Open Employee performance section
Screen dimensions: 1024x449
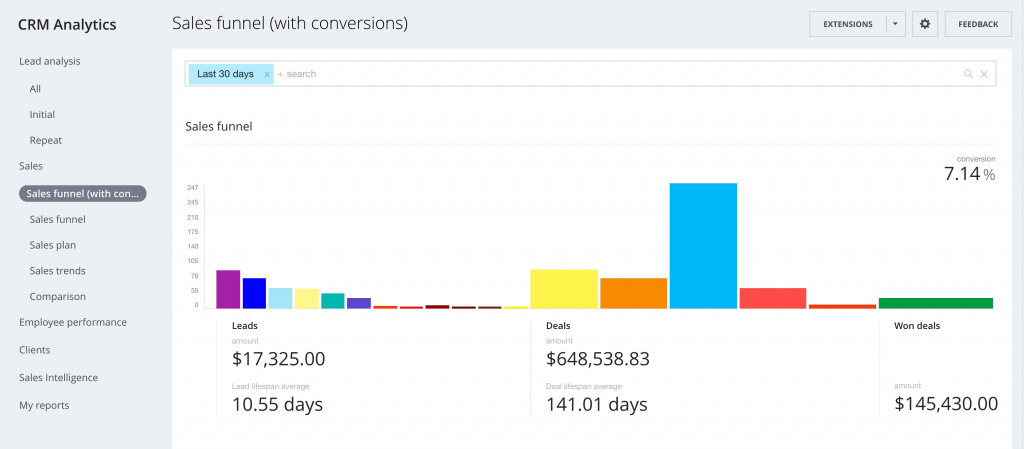coord(73,322)
